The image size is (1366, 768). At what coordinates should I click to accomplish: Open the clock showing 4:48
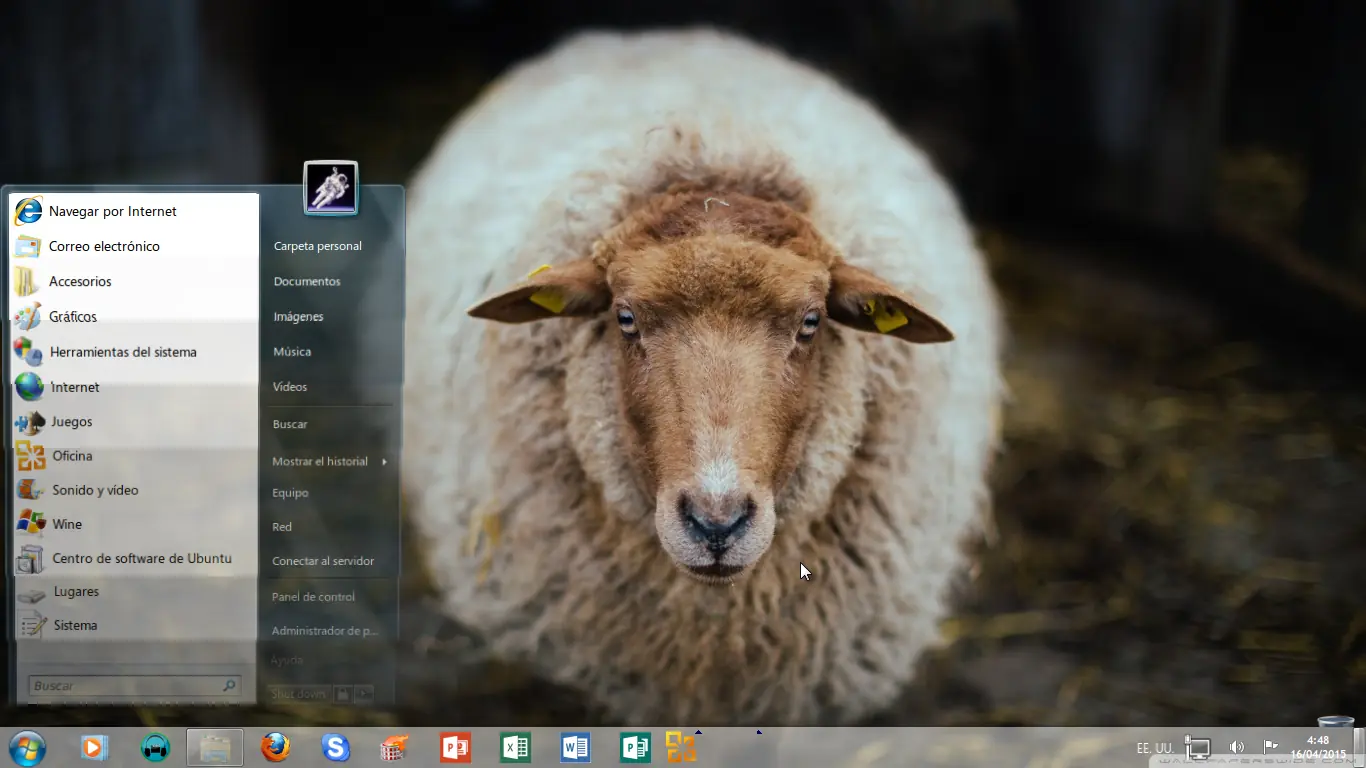click(x=1318, y=747)
